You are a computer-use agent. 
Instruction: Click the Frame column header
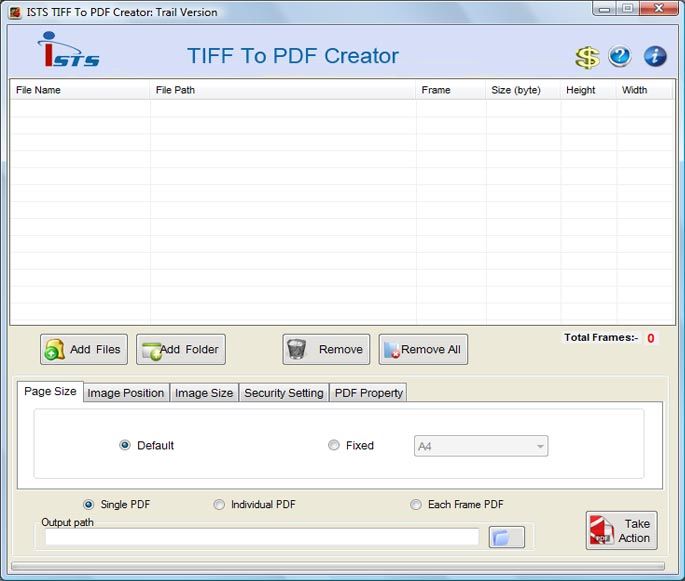451,90
